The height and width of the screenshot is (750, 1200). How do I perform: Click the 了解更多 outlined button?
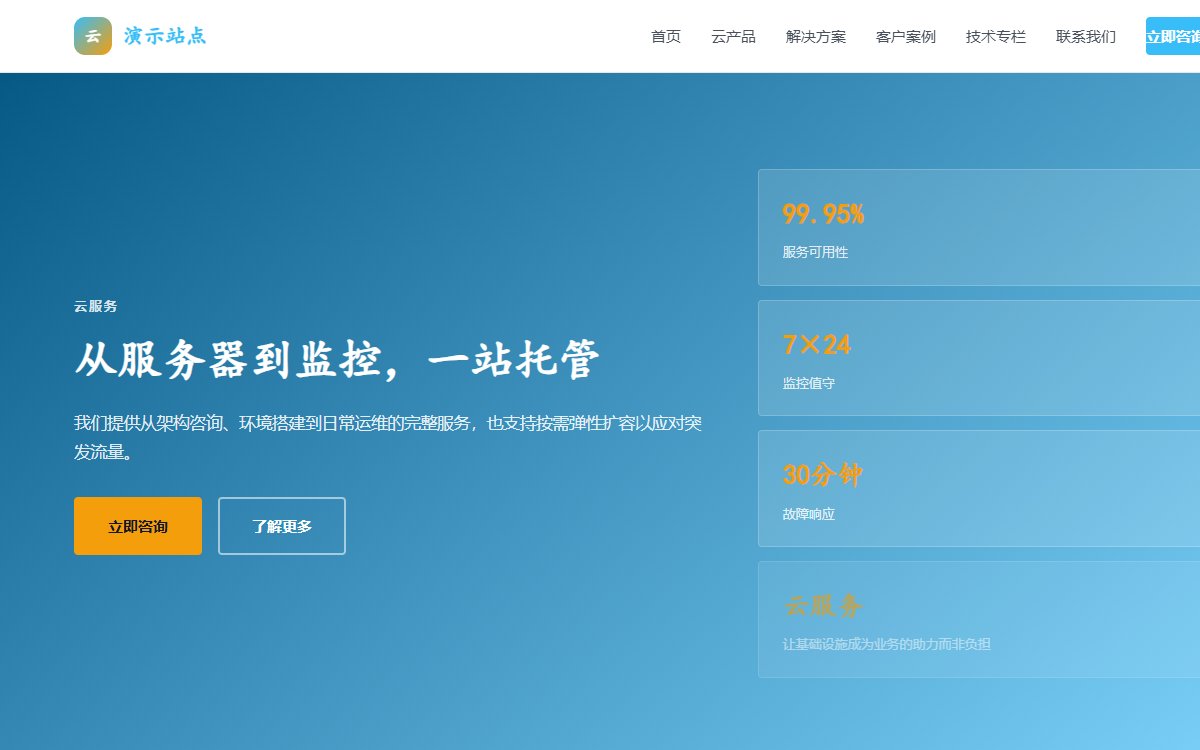(282, 526)
